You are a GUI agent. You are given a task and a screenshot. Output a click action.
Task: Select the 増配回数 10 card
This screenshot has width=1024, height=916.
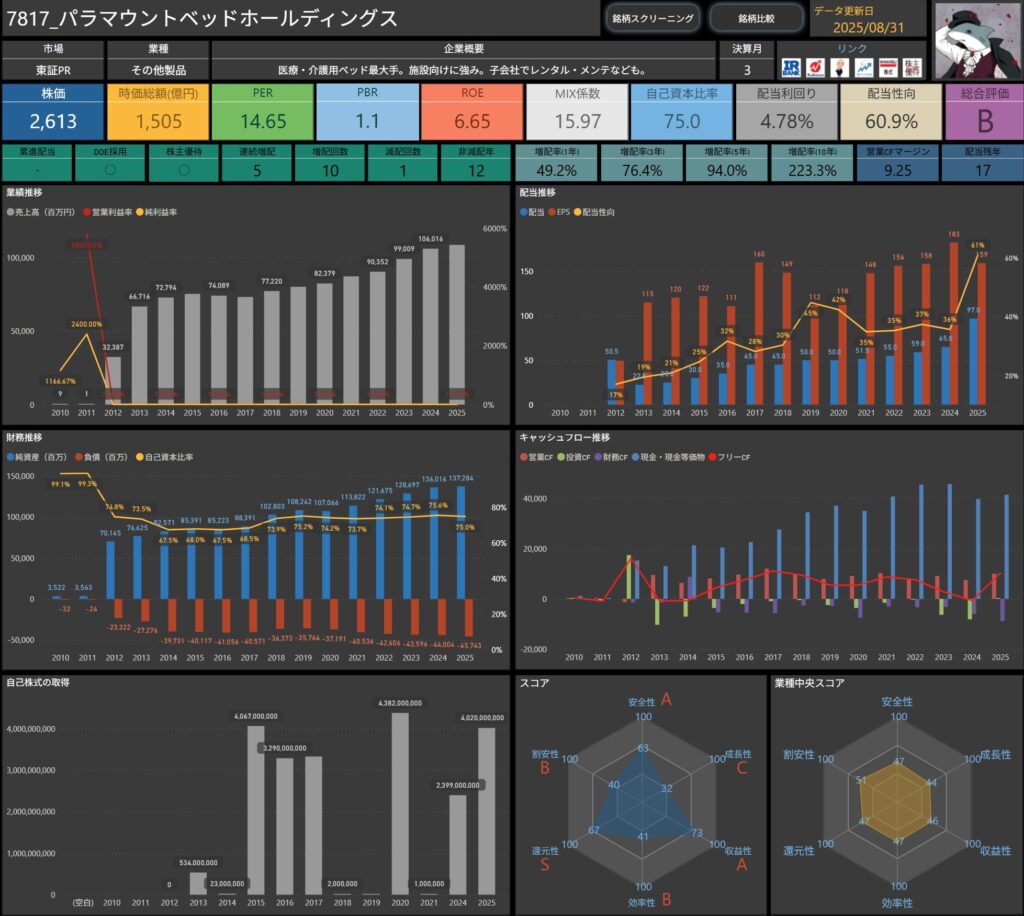point(330,163)
